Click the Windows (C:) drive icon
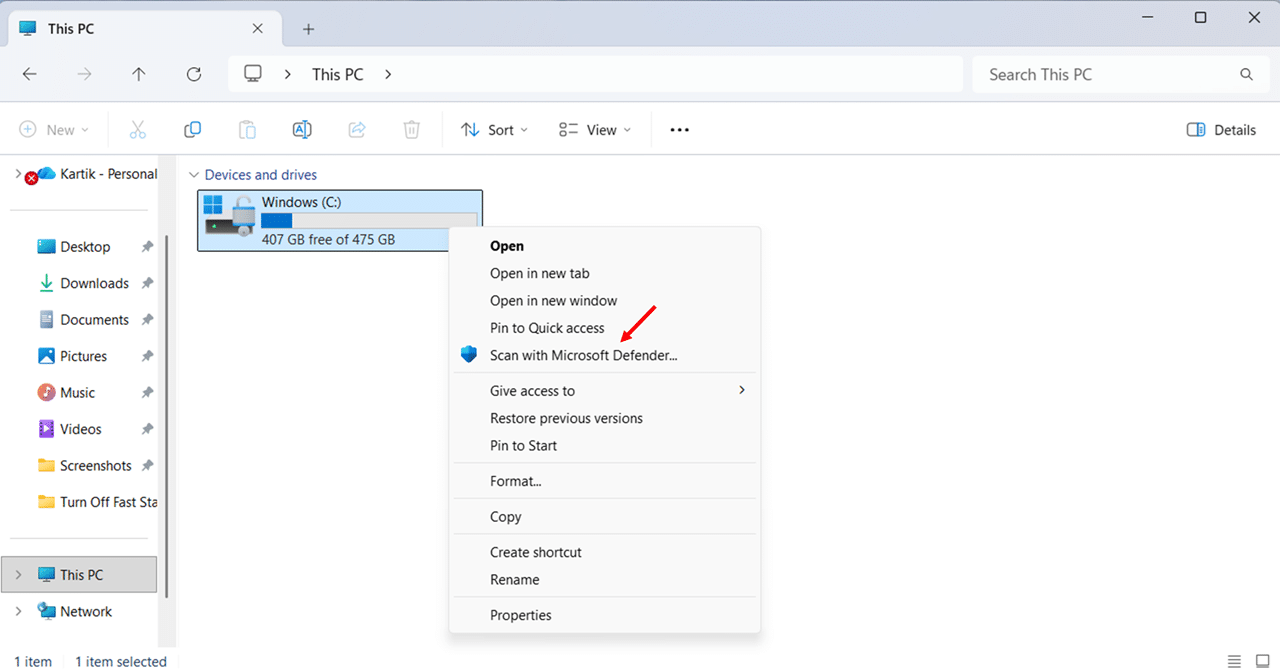 tap(228, 217)
